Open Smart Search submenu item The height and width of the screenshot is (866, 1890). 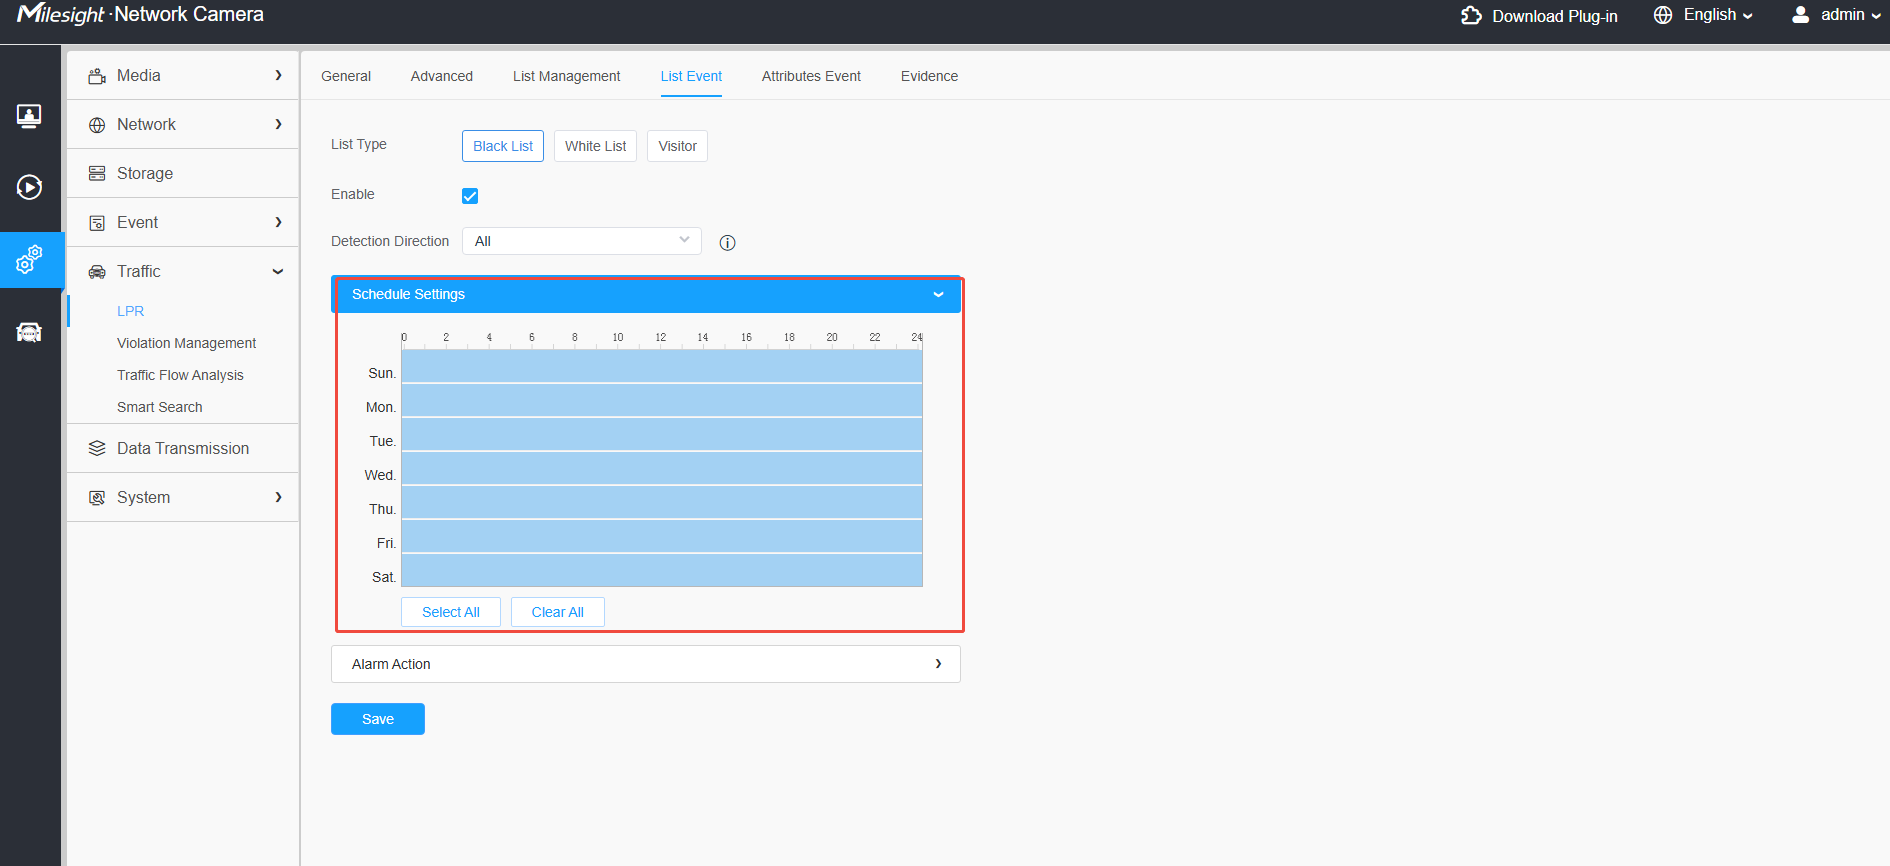click(x=159, y=407)
